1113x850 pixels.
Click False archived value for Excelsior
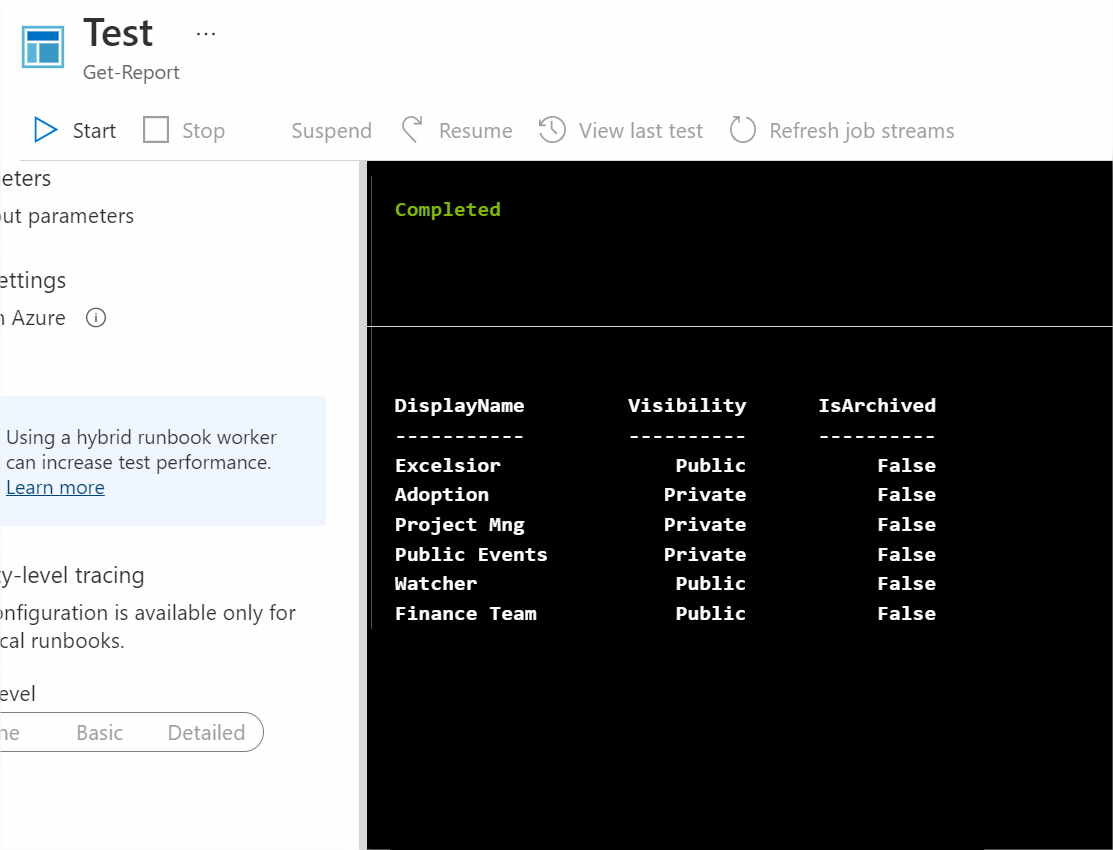906,466
